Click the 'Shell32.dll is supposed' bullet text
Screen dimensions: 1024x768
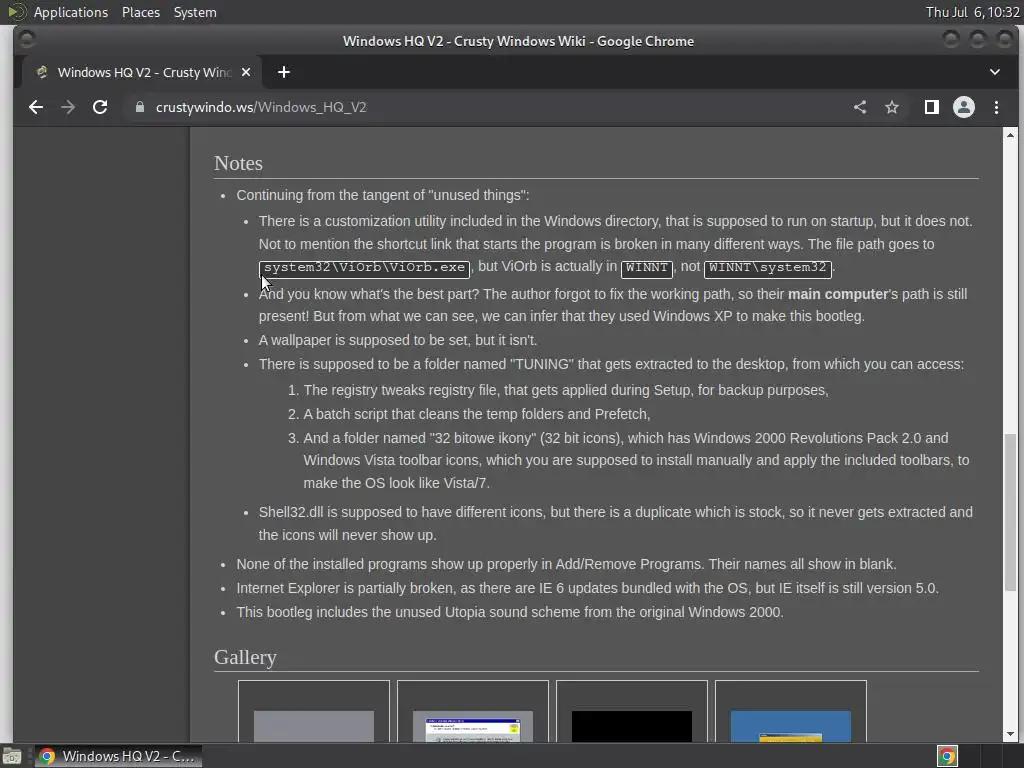pyautogui.click(x=615, y=523)
